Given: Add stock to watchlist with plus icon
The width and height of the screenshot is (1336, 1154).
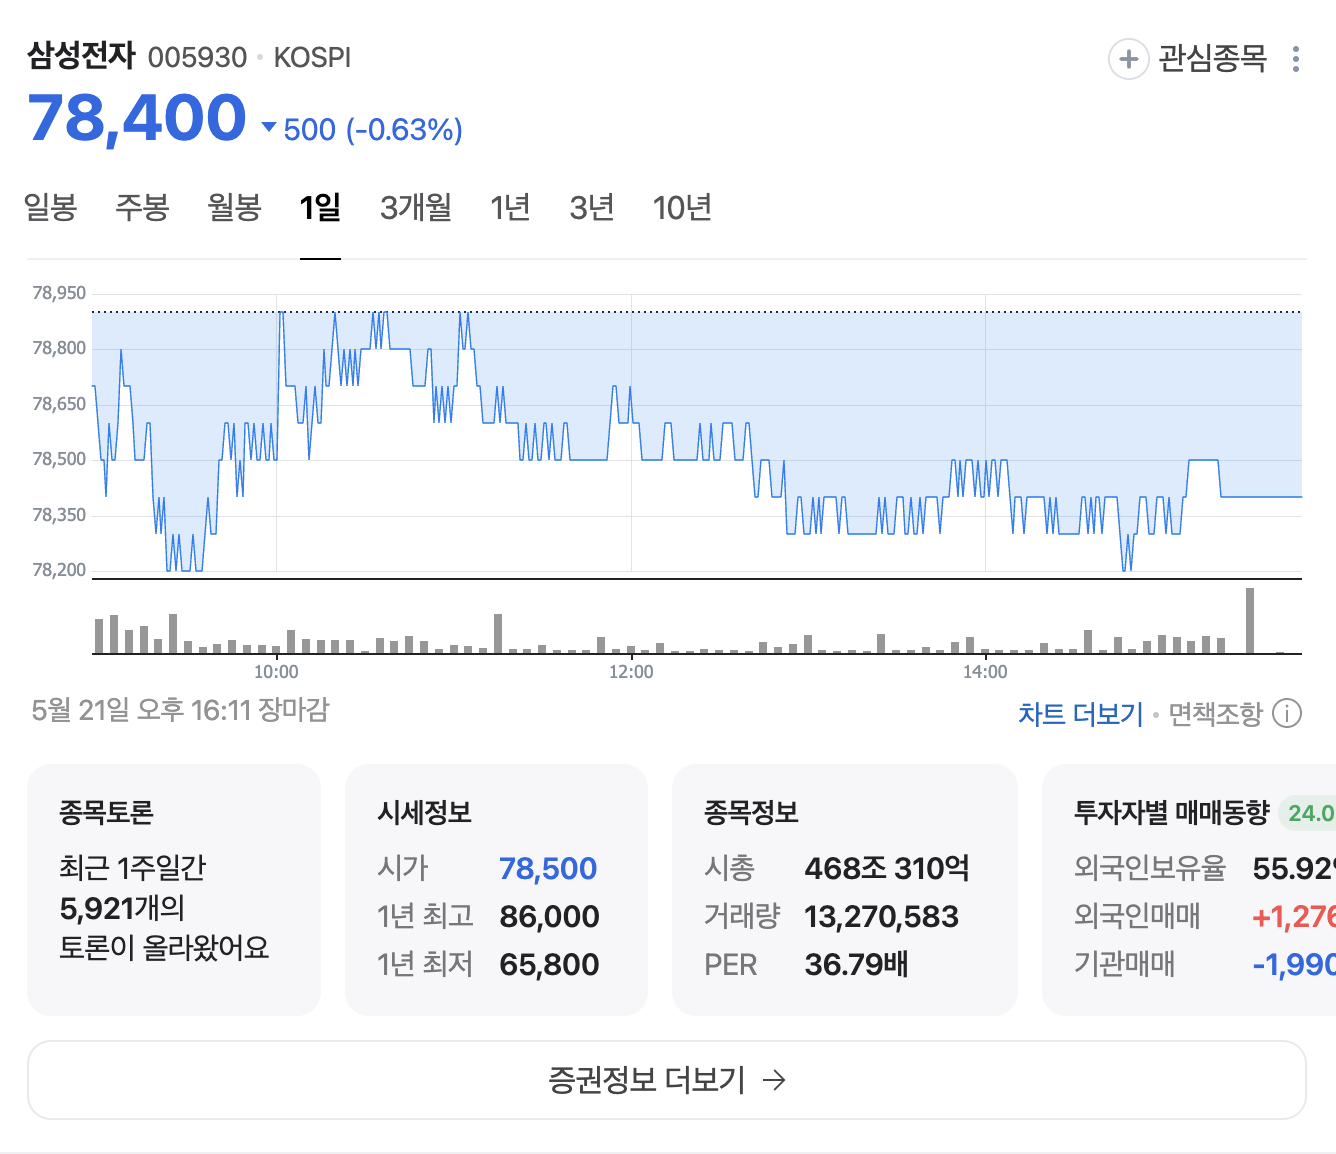Looking at the screenshot, I should [1128, 59].
